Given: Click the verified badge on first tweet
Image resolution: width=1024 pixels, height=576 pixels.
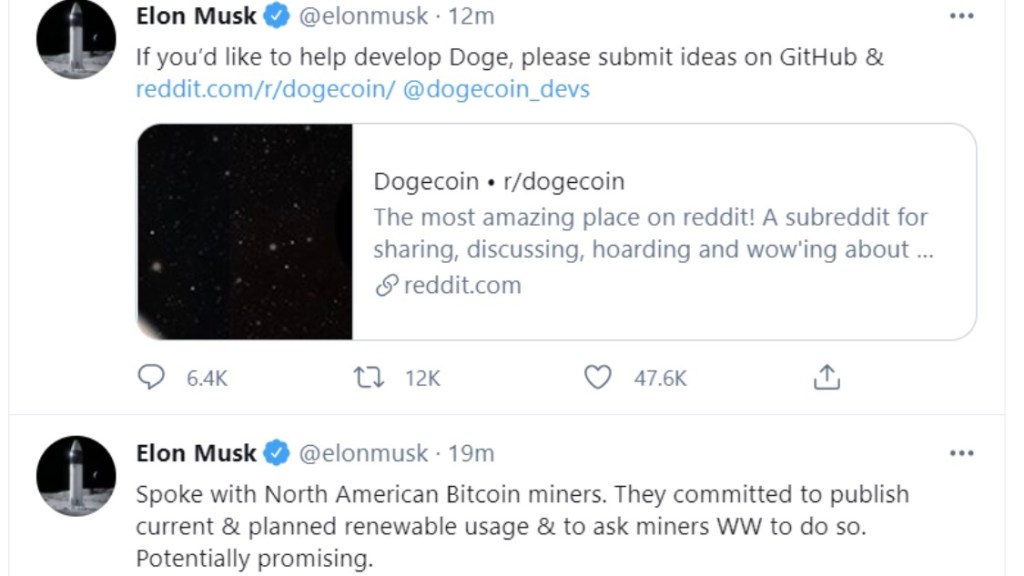Looking at the screenshot, I should pos(276,17).
